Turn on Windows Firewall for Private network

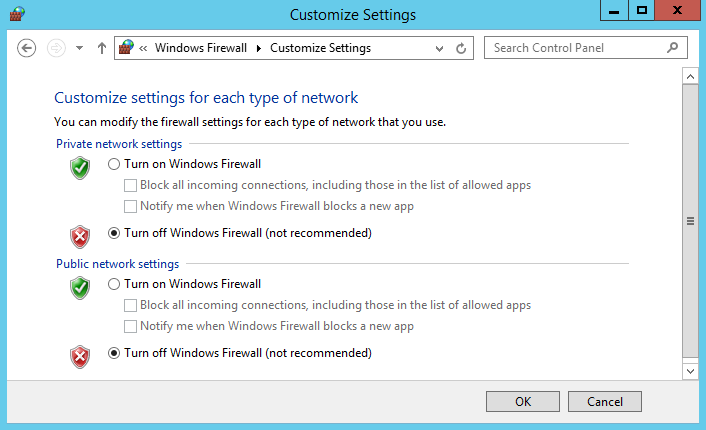pos(184,164)
